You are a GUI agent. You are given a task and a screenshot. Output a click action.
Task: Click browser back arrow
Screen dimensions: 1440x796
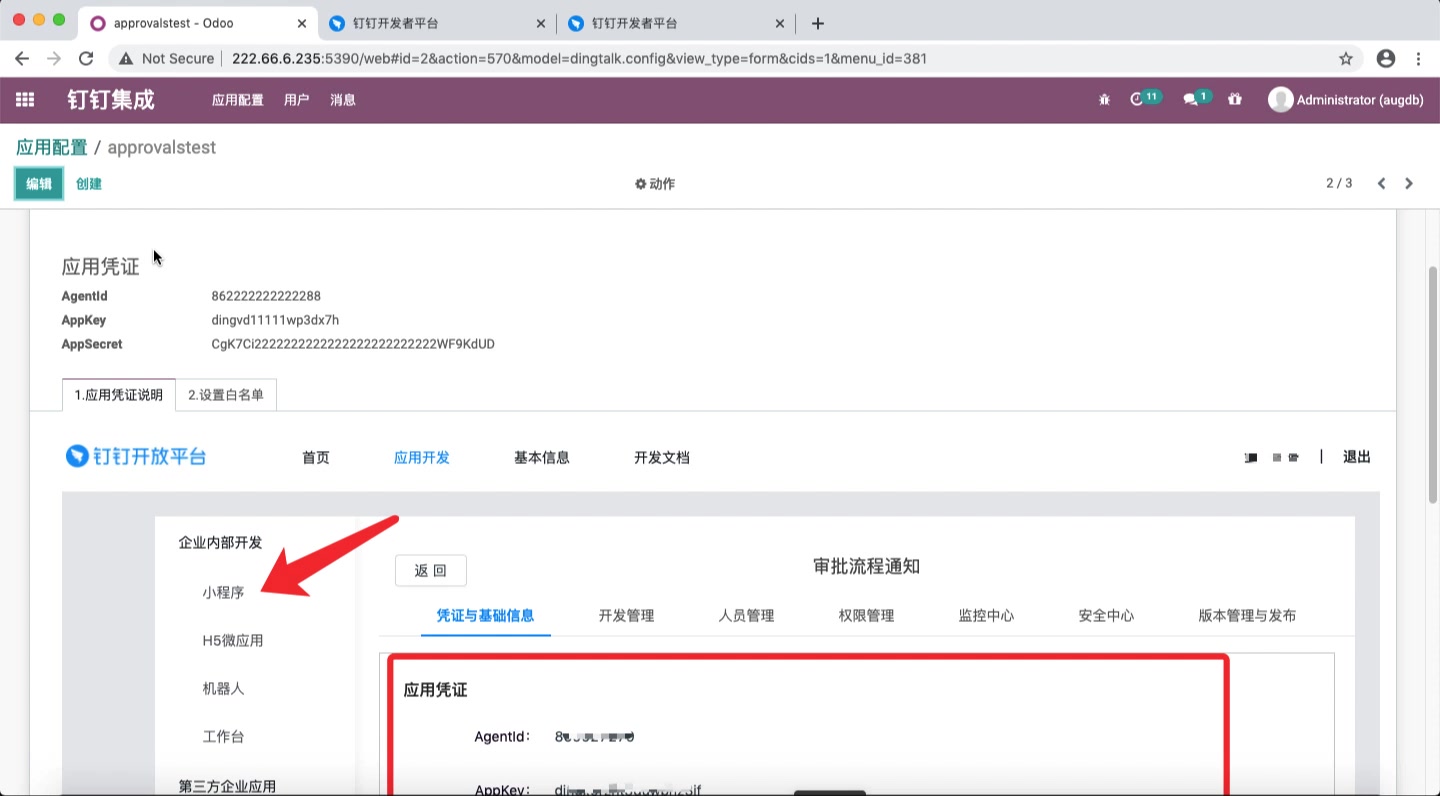22,59
